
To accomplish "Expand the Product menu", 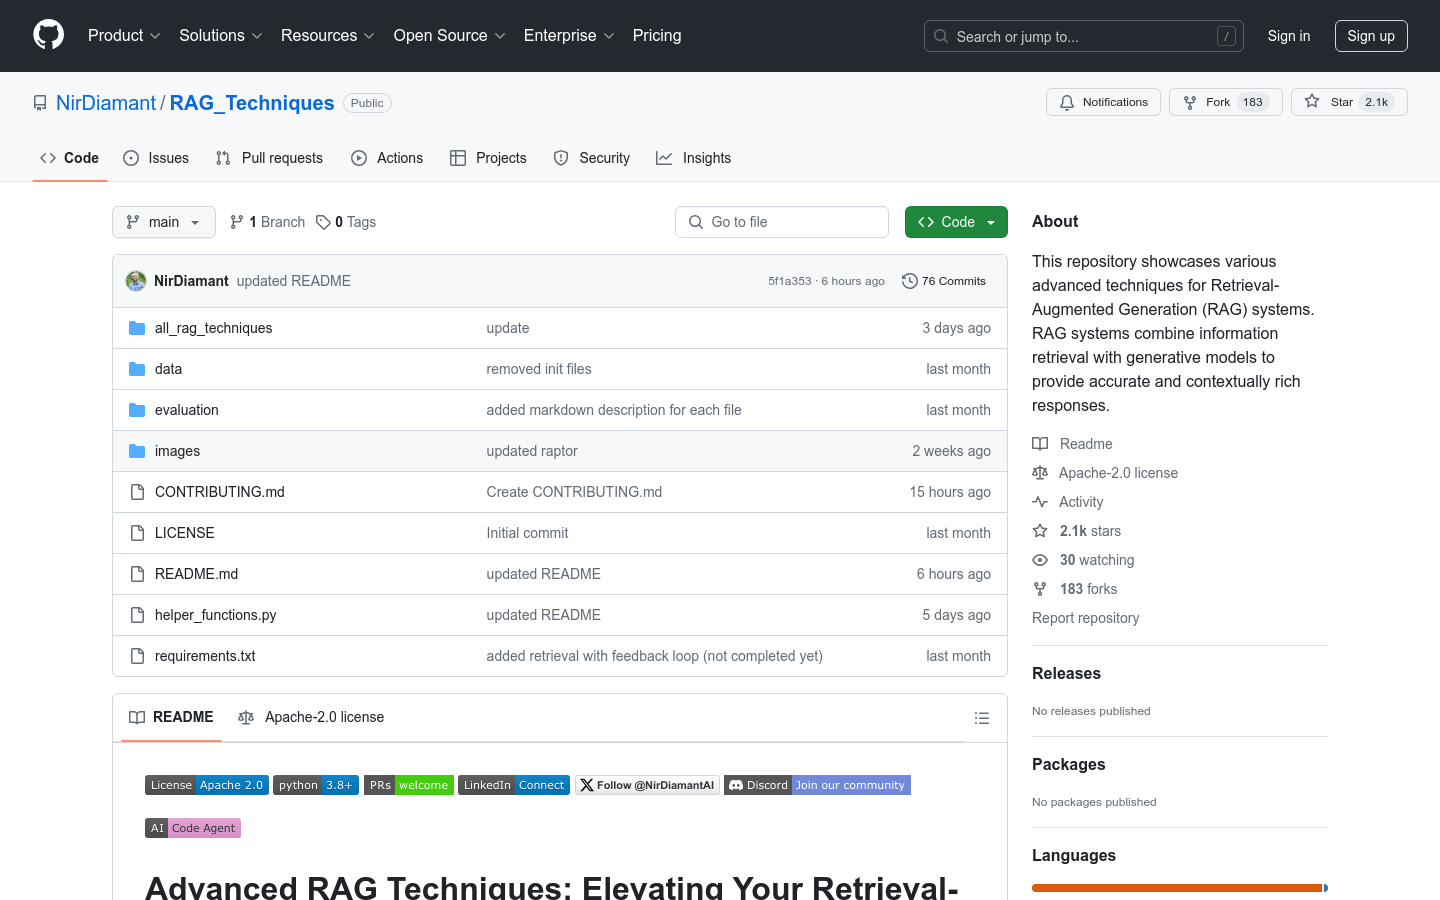I will [124, 36].
